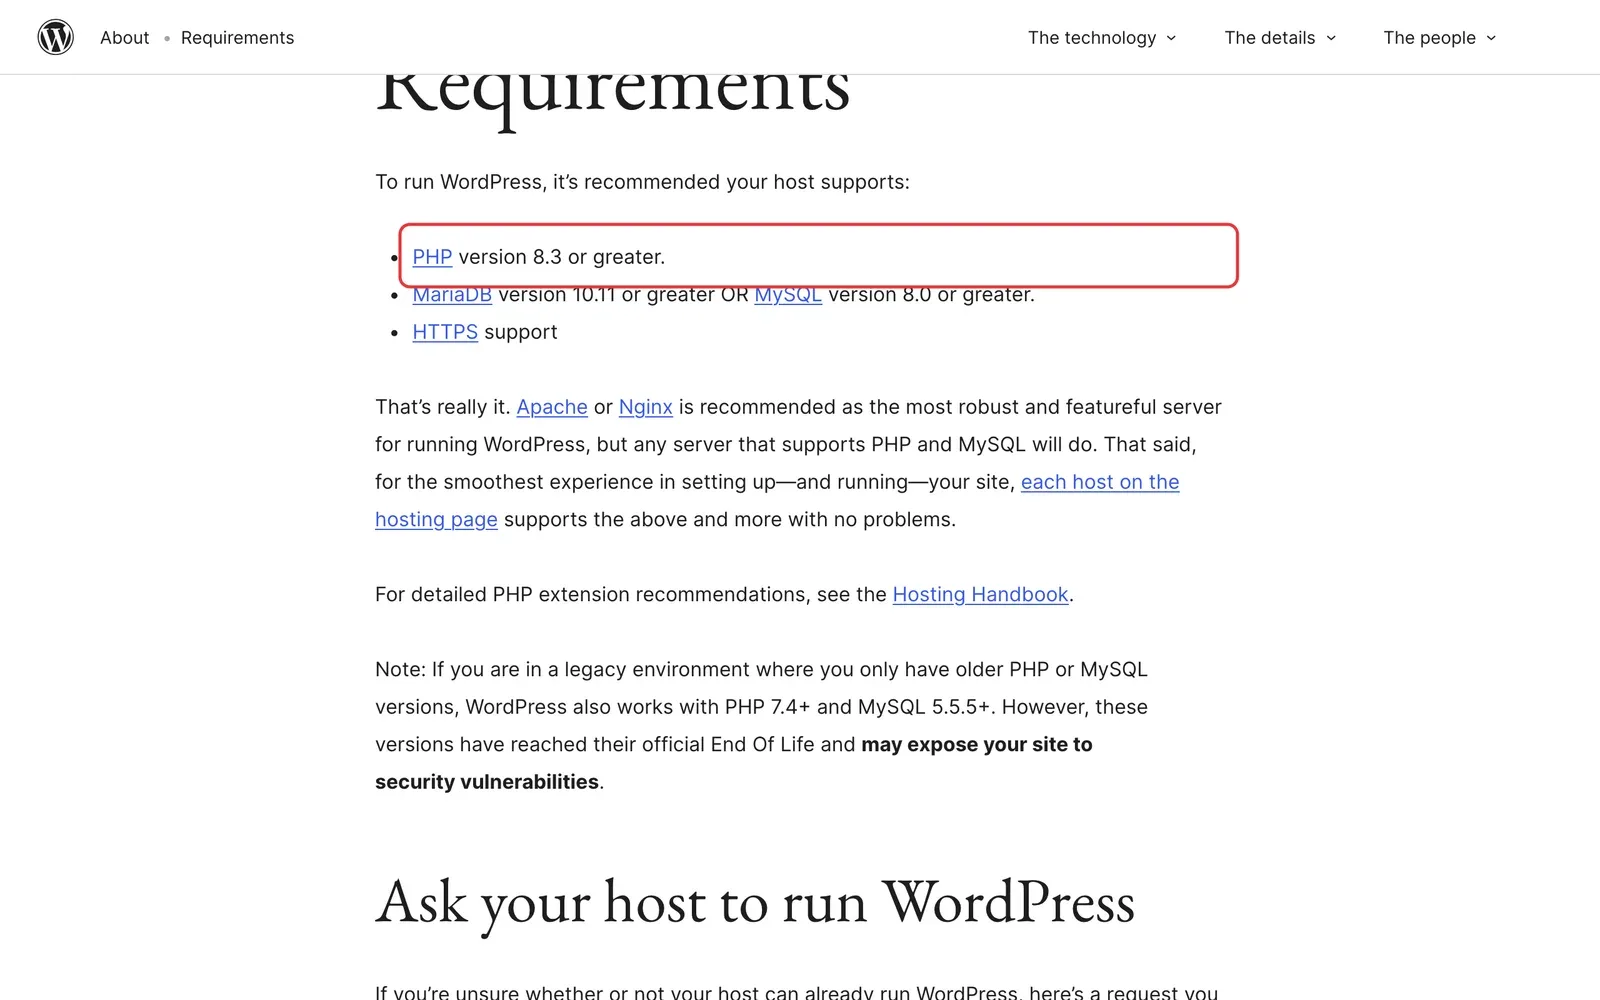
Task: Open the MySQL link
Action: point(788,296)
